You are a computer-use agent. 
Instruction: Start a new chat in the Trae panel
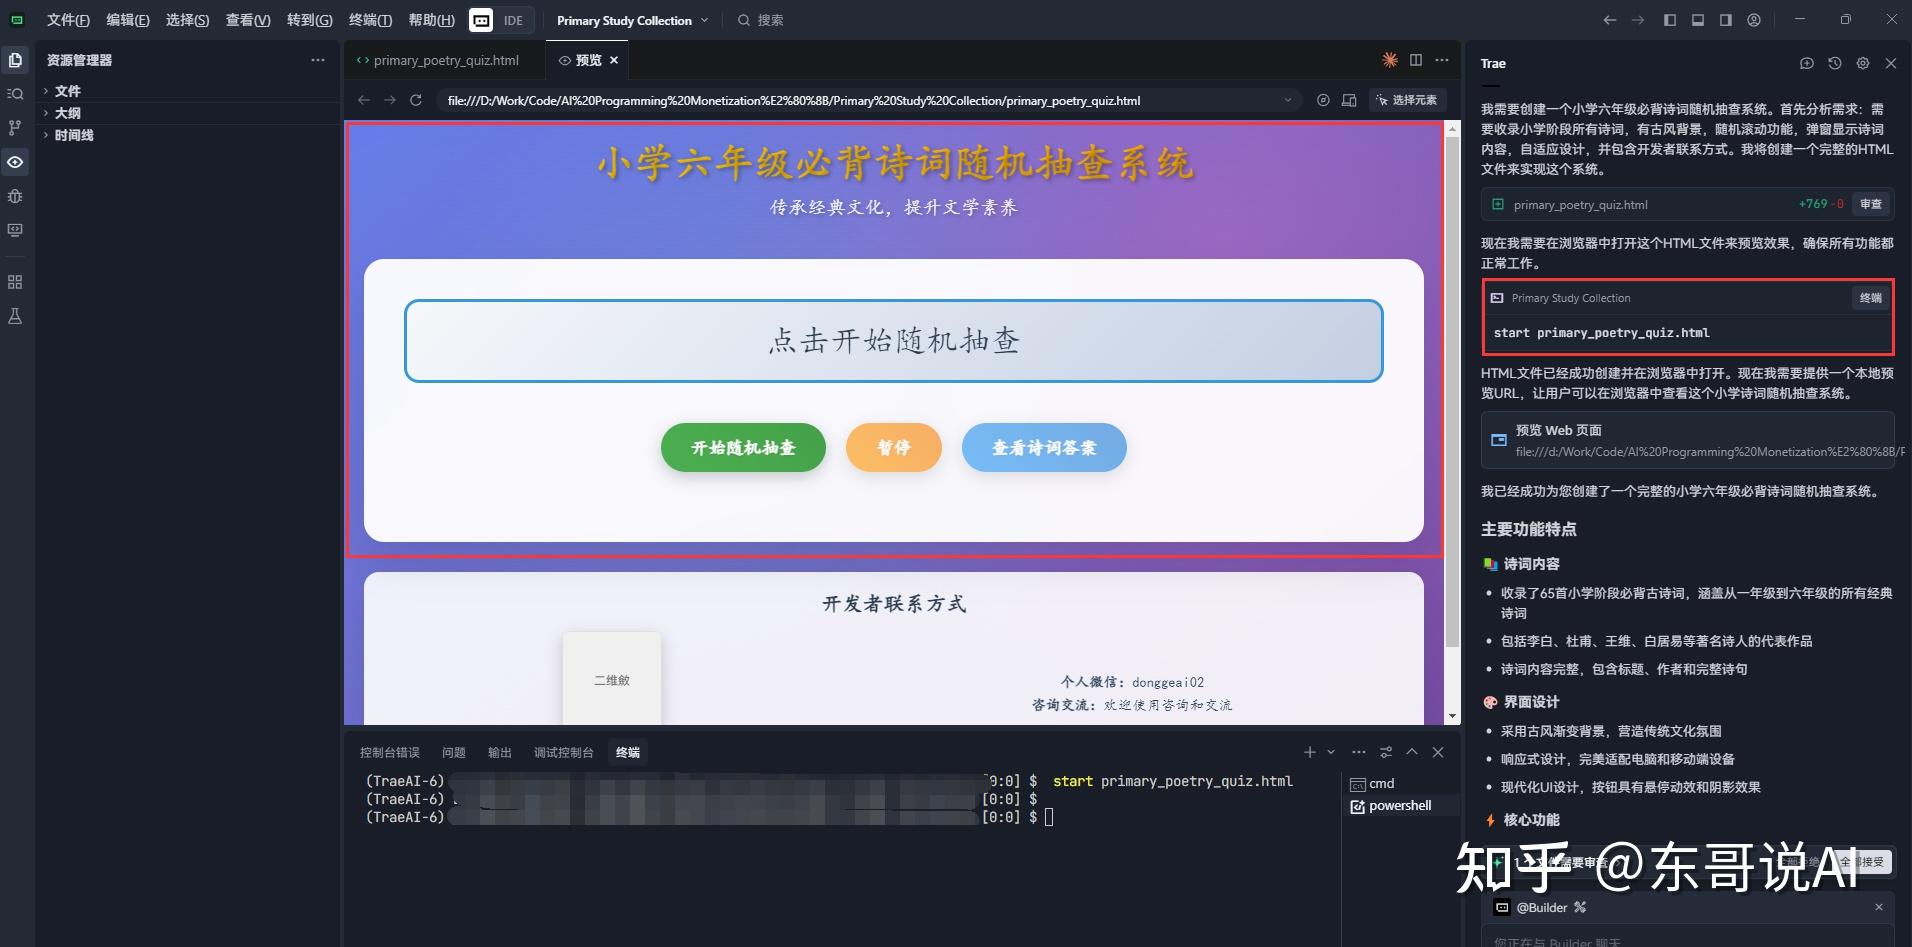(1806, 63)
